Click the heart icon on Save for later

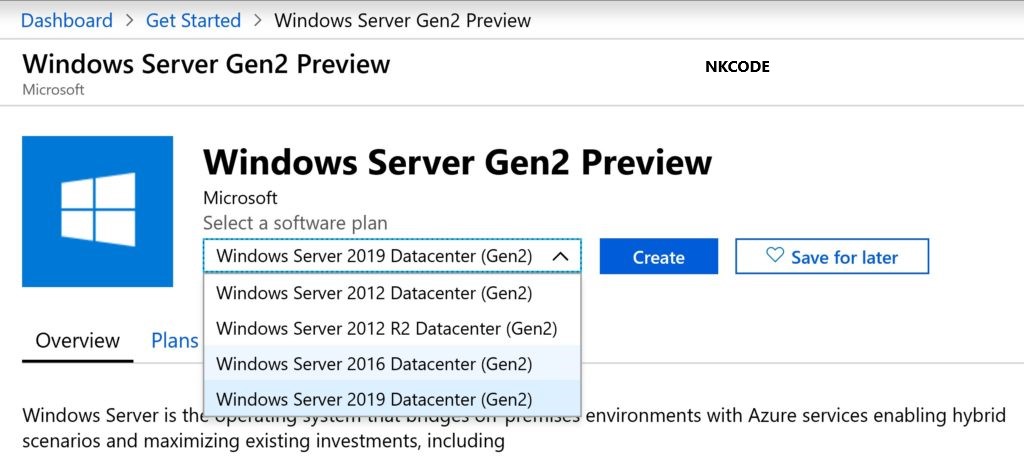click(x=775, y=256)
